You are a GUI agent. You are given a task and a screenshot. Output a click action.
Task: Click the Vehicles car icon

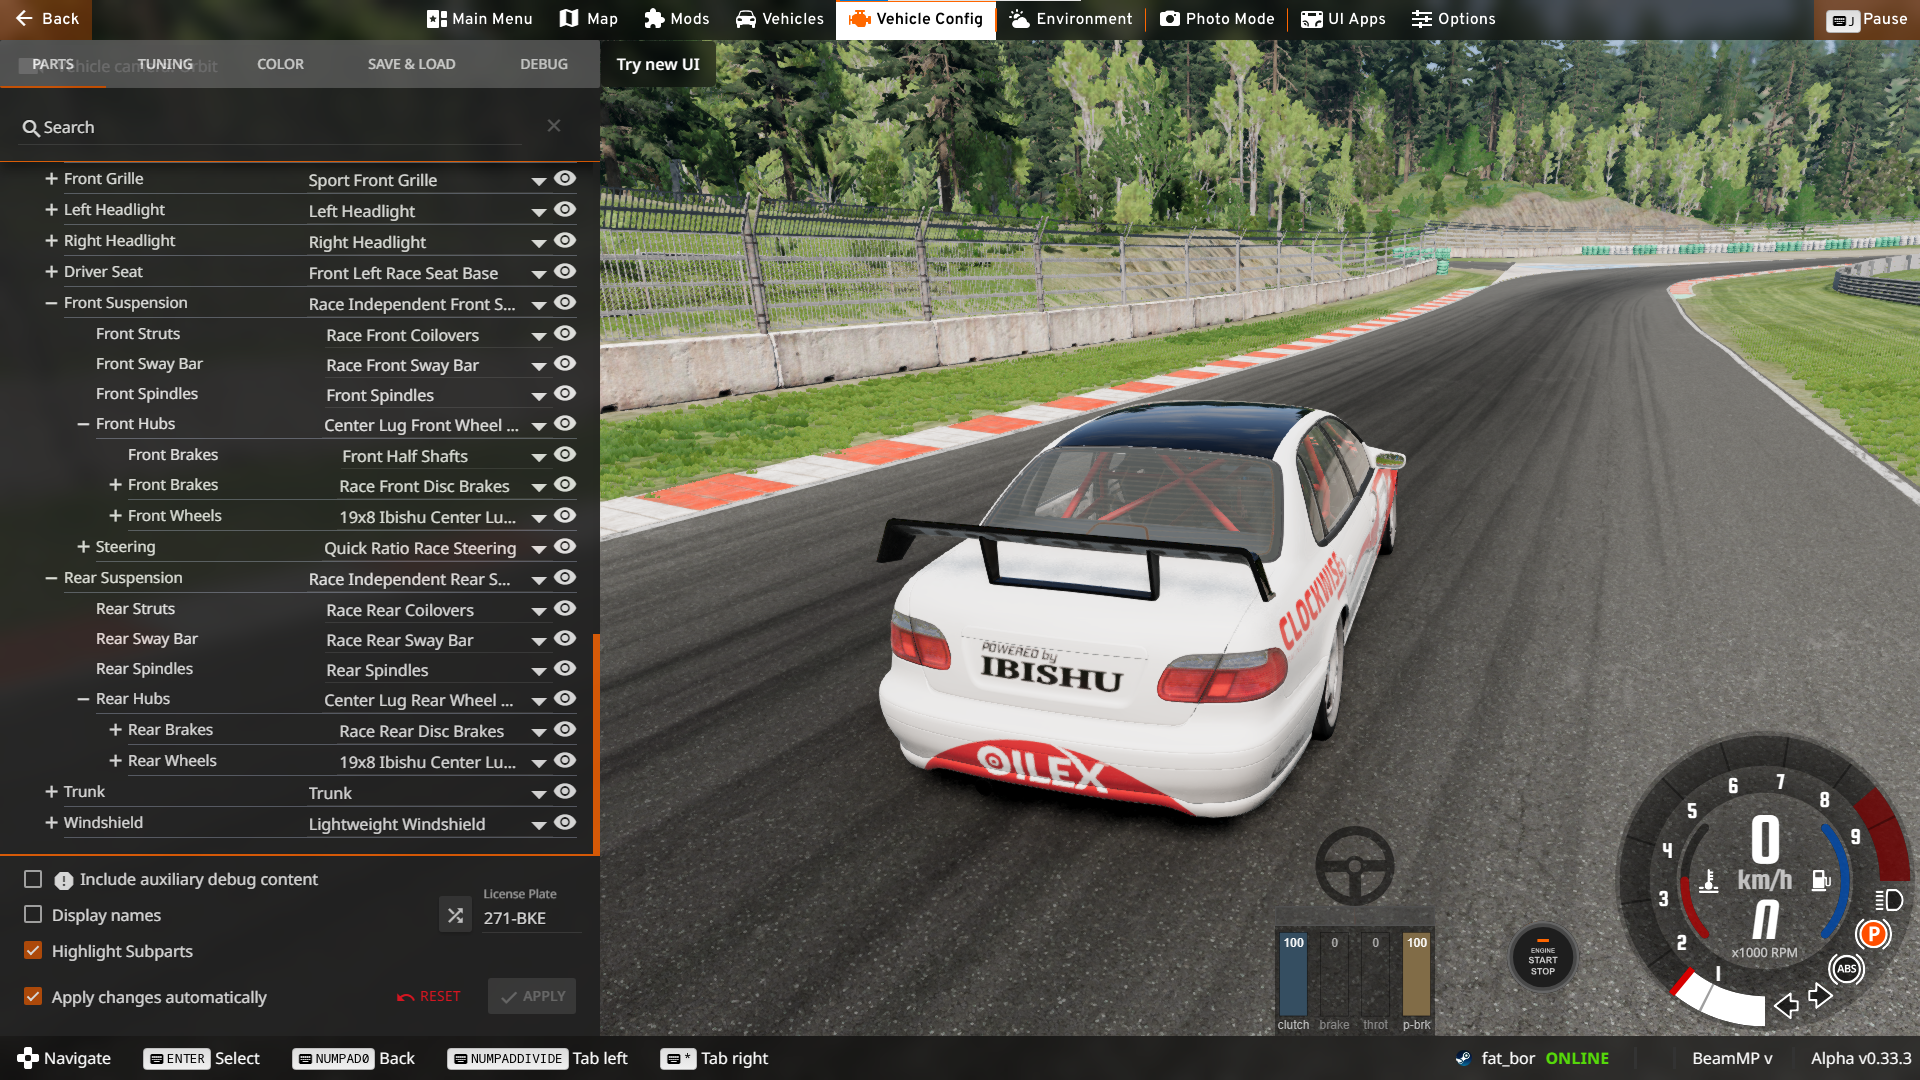(746, 19)
